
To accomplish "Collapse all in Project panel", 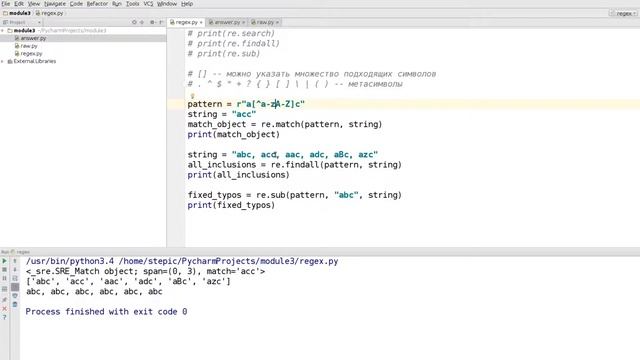I will coord(142,22).
